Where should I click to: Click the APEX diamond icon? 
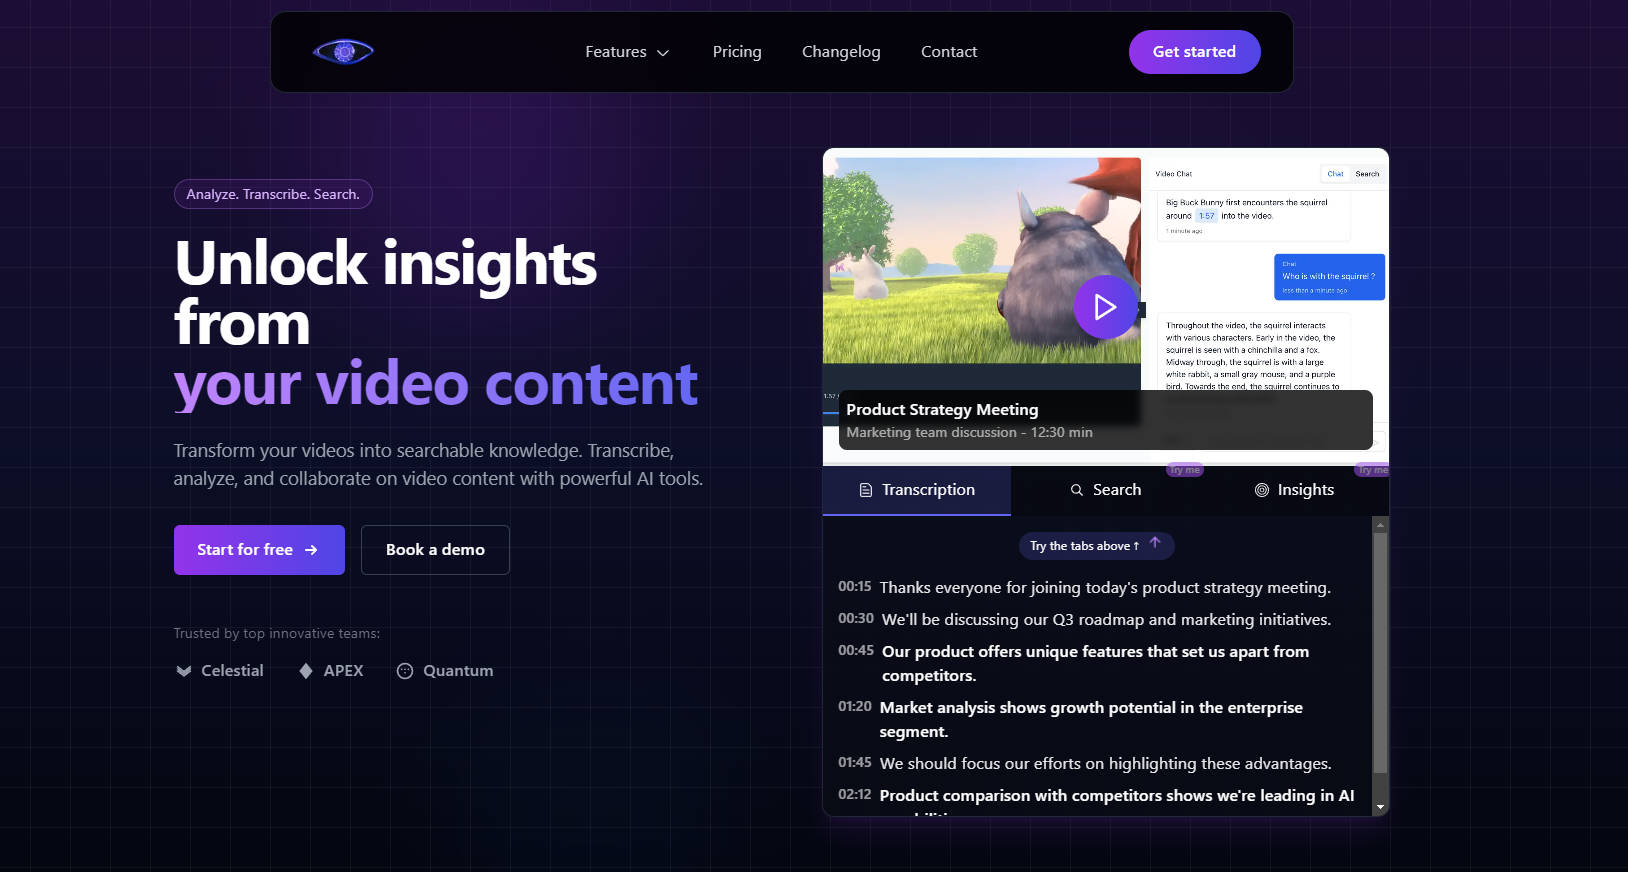(x=306, y=671)
